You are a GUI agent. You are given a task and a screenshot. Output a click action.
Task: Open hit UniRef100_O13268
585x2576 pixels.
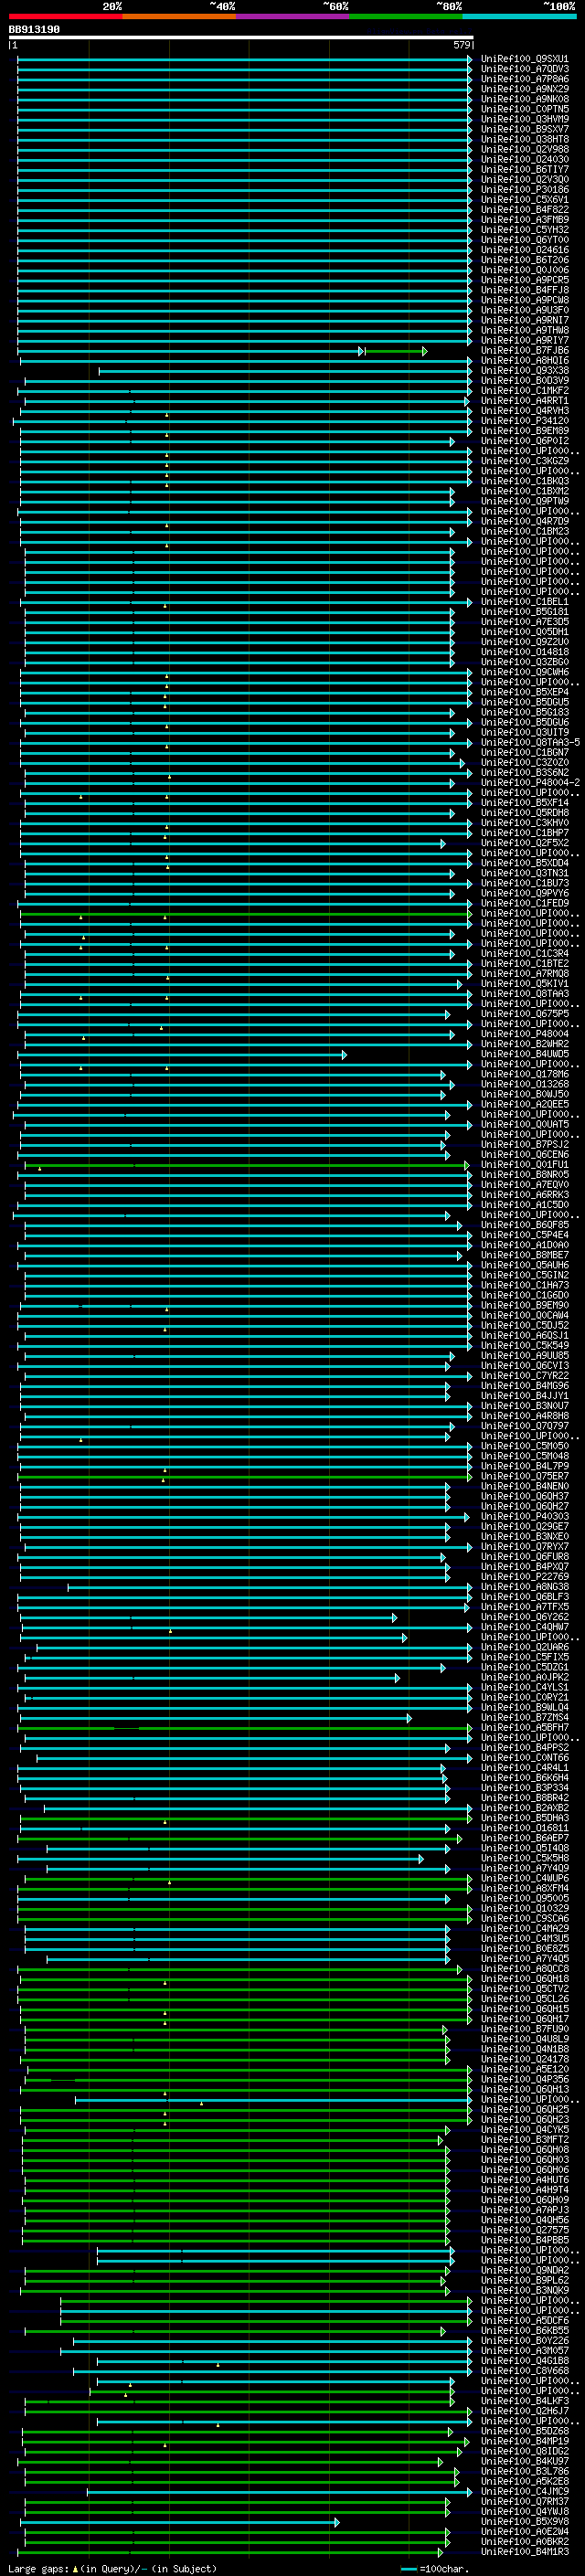(x=524, y=1084)
